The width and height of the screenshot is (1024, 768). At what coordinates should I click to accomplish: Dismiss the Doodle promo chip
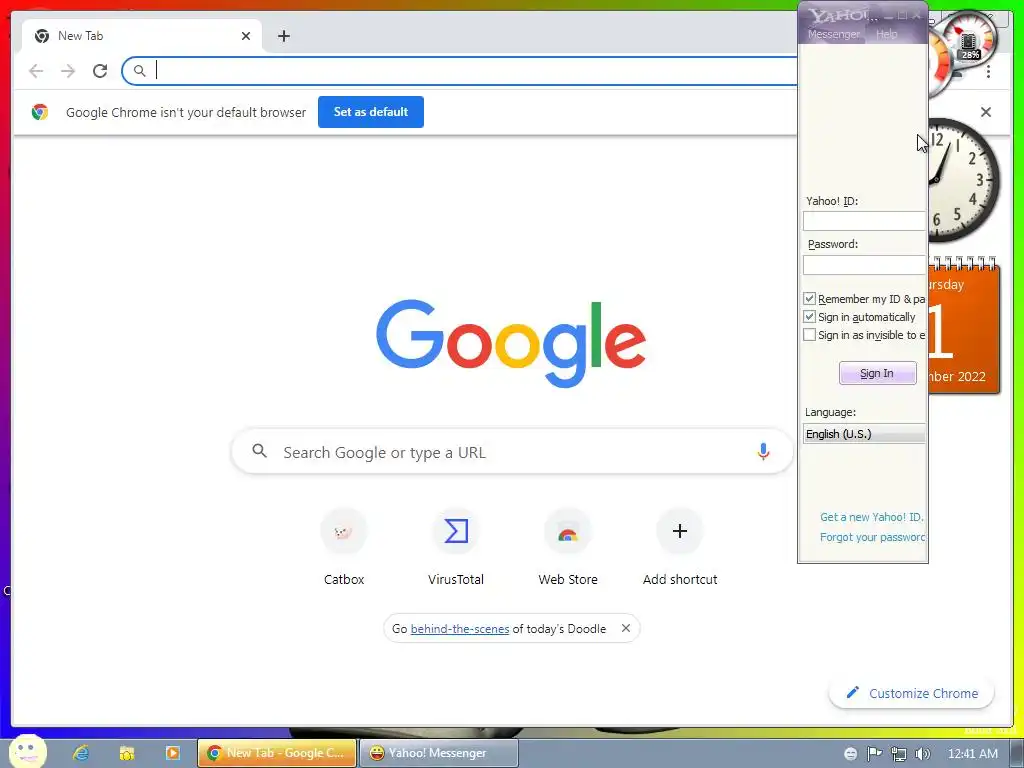click(626, 628)
